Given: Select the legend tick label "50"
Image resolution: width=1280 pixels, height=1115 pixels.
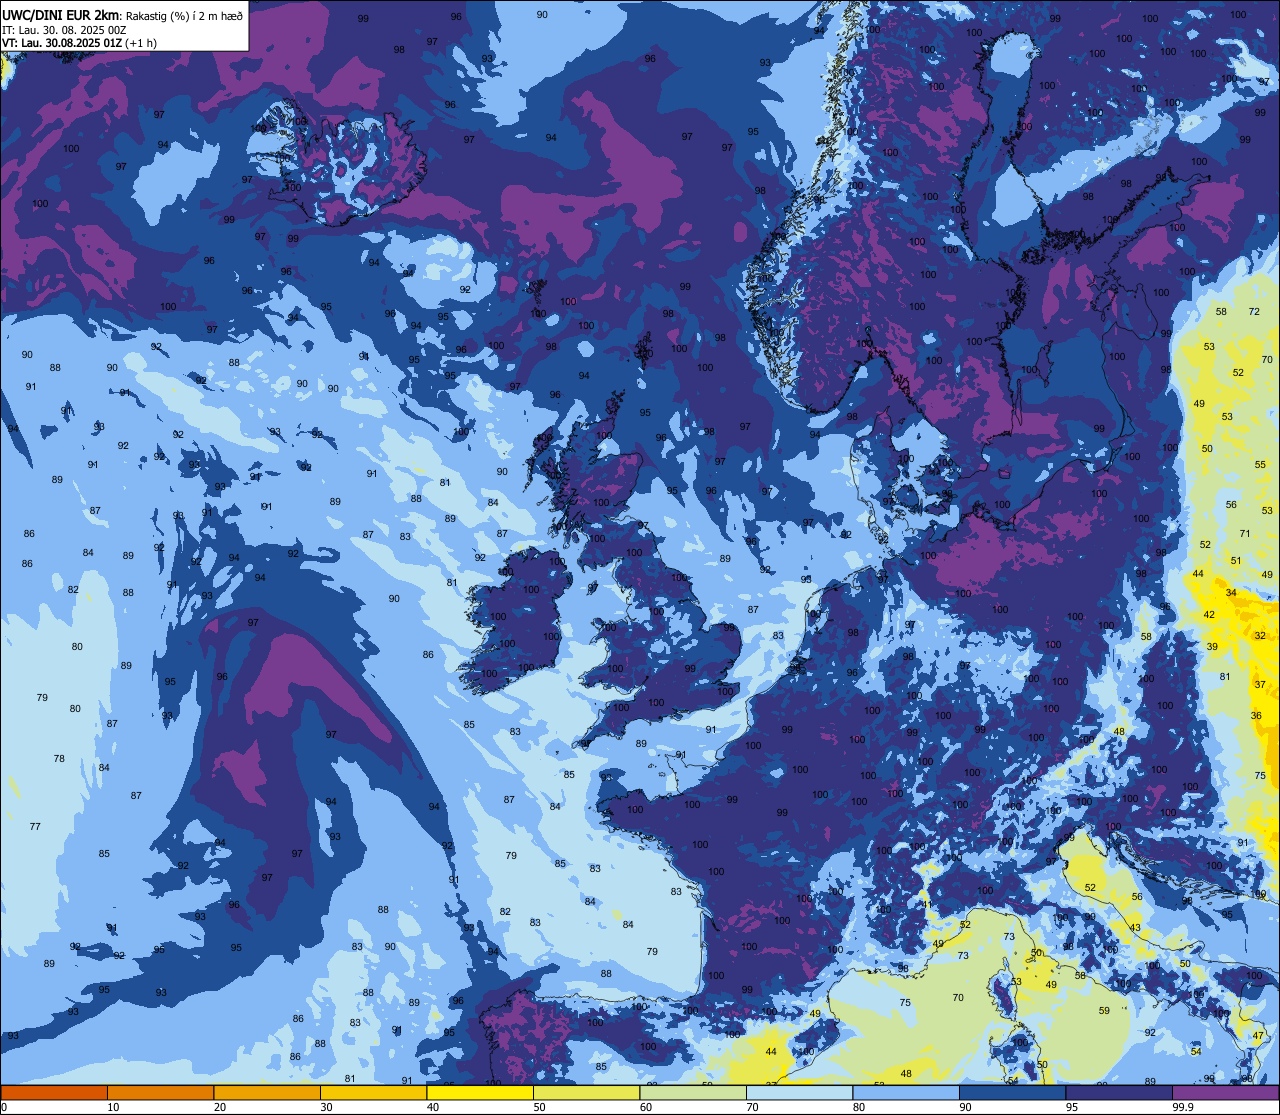Looking at the screenshot, I should pos(540,1107).
